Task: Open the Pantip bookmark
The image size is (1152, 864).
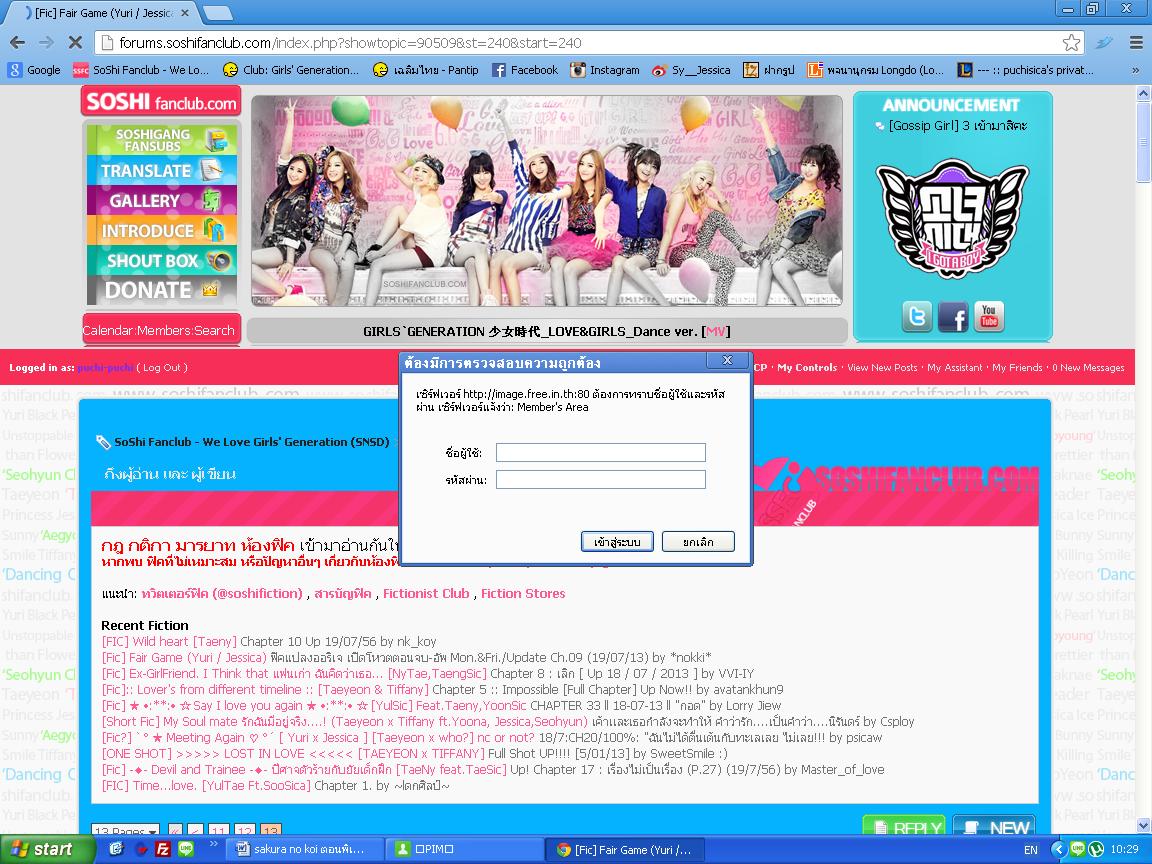Action: [x=425, y=70]
